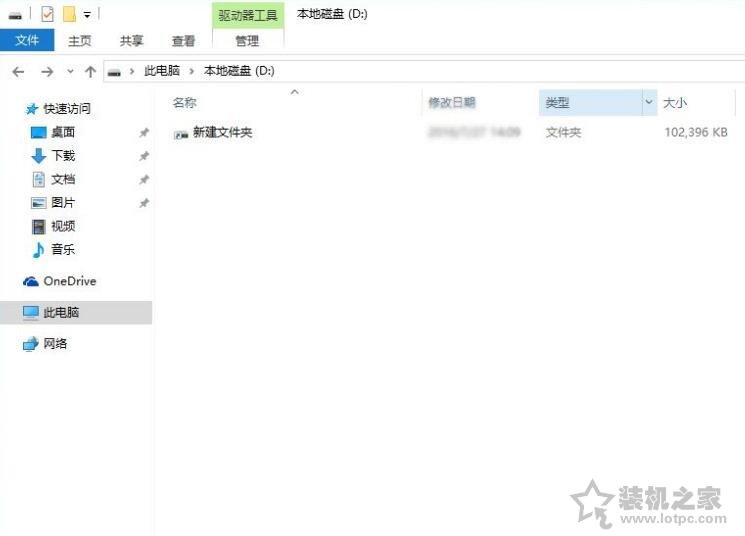Image resolution: width=745 pixels, height=536 pixels.
Task: Click the 视频 film icon
Action: click(38, 227)
